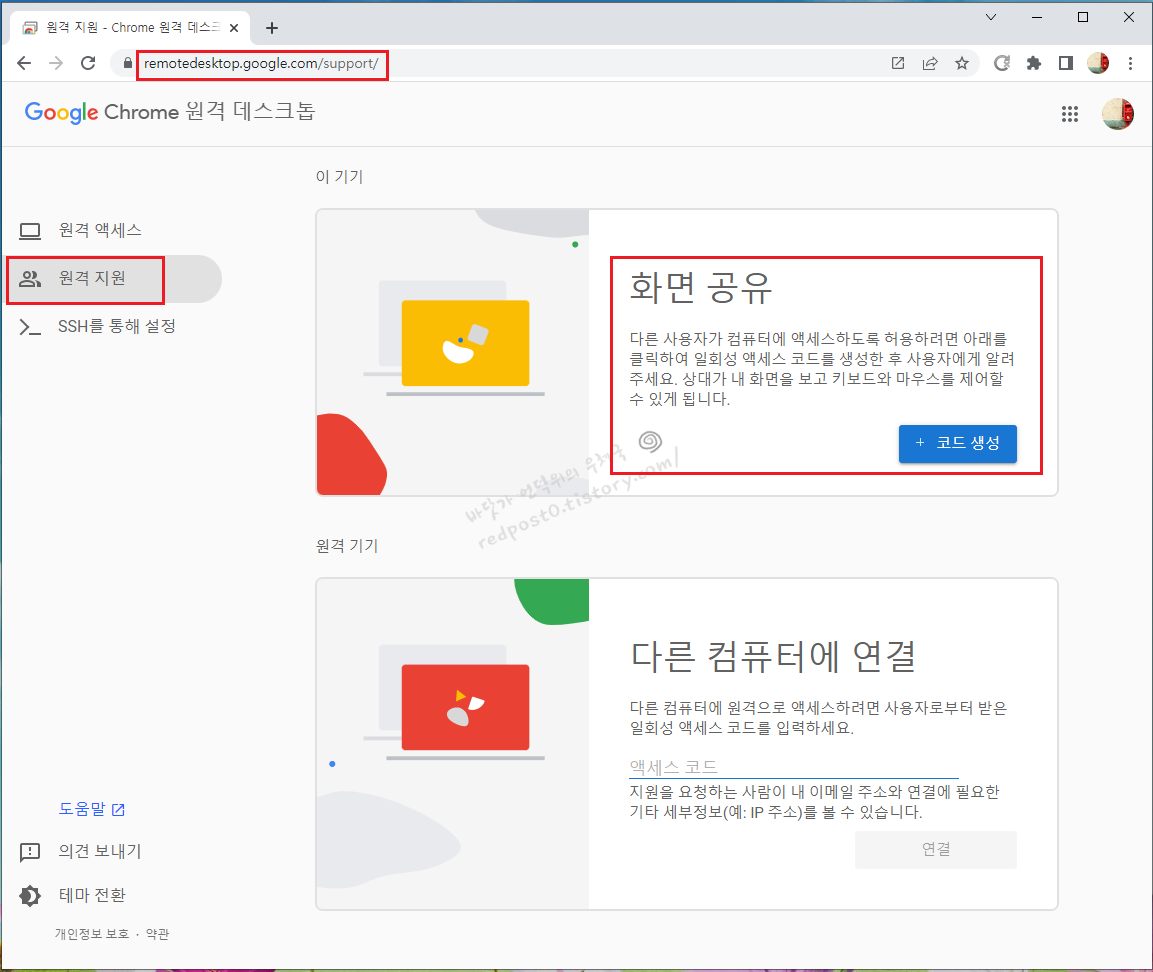Image resolution: width=1153 pixels, height=972 pixels.
Task: Click the theme brightness icon
Action: point(30,896)
